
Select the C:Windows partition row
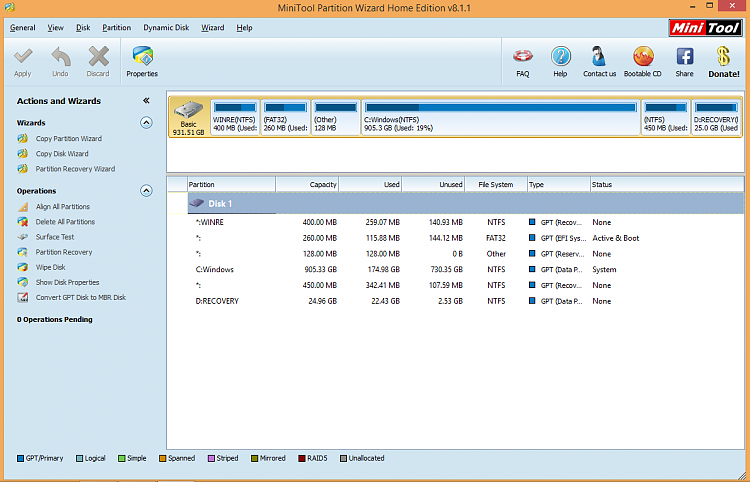[466, 270]
